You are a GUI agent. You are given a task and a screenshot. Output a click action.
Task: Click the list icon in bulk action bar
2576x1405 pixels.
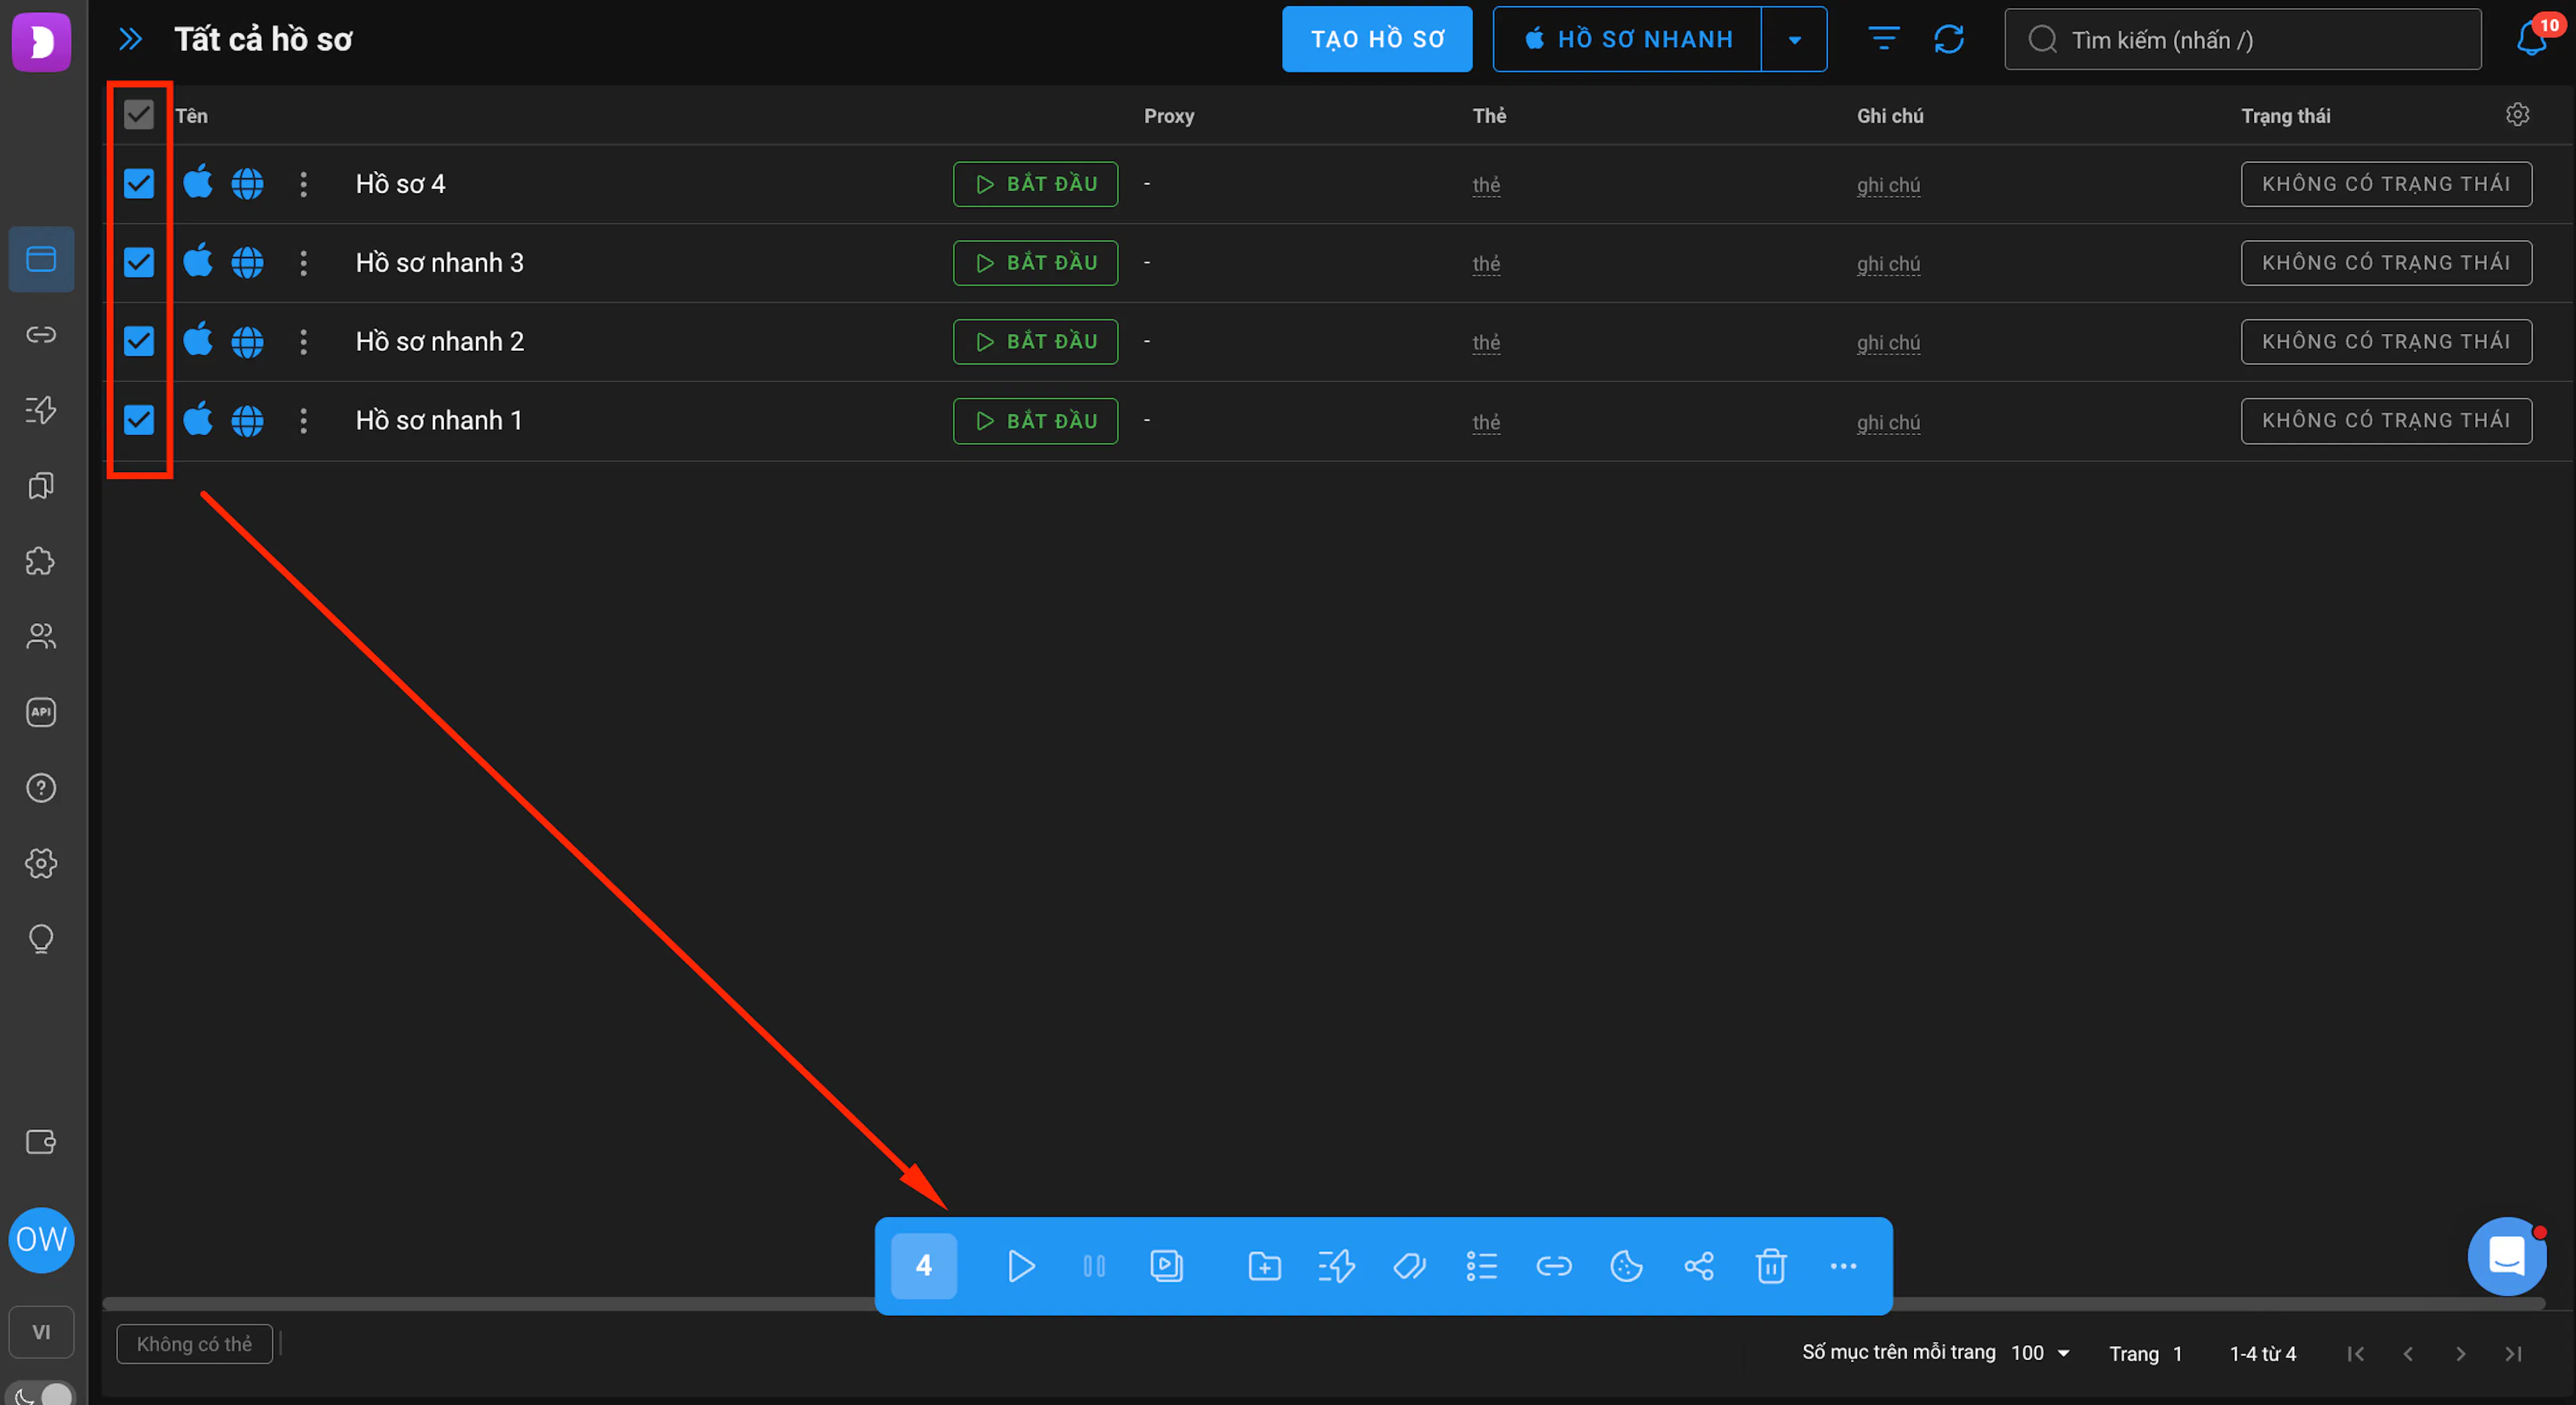pos(1481,1266)
